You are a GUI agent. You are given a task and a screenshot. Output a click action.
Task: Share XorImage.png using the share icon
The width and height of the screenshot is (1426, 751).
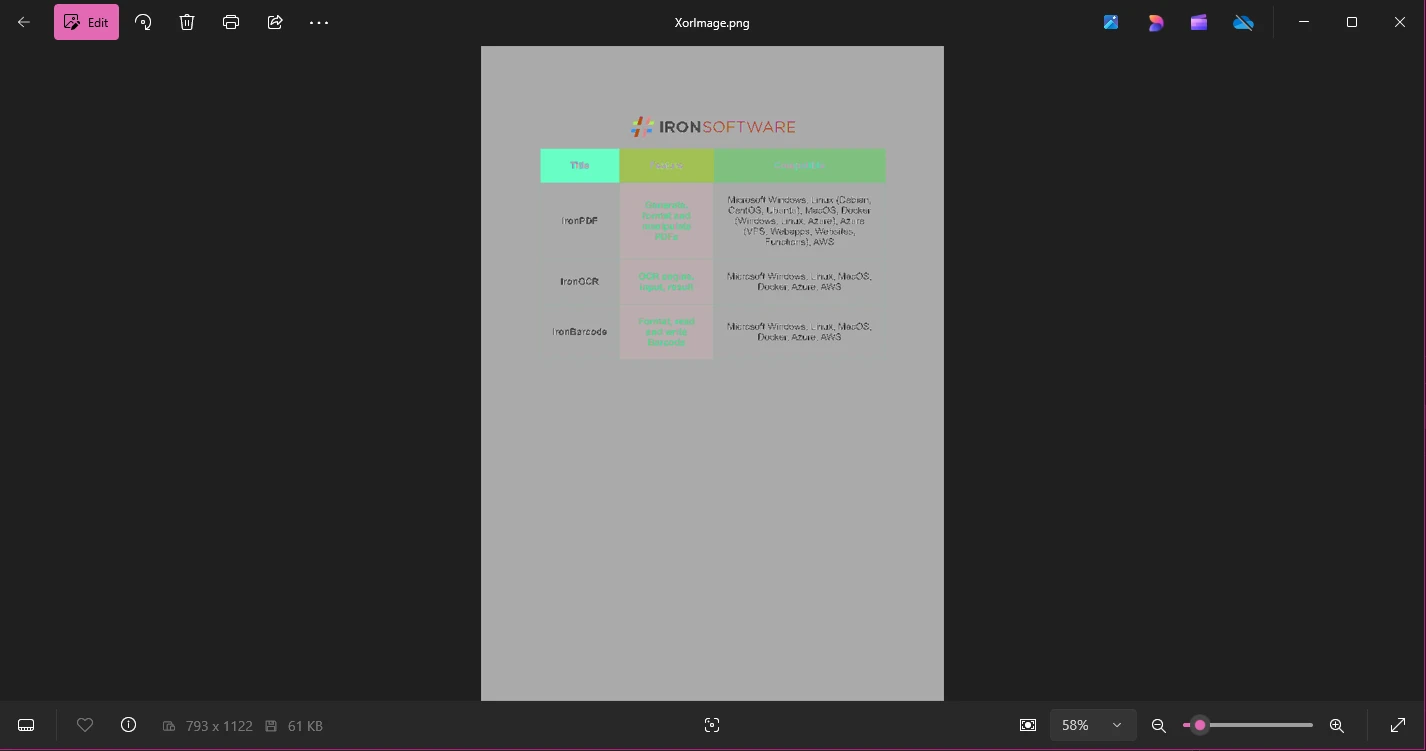[x=275, y=22]
